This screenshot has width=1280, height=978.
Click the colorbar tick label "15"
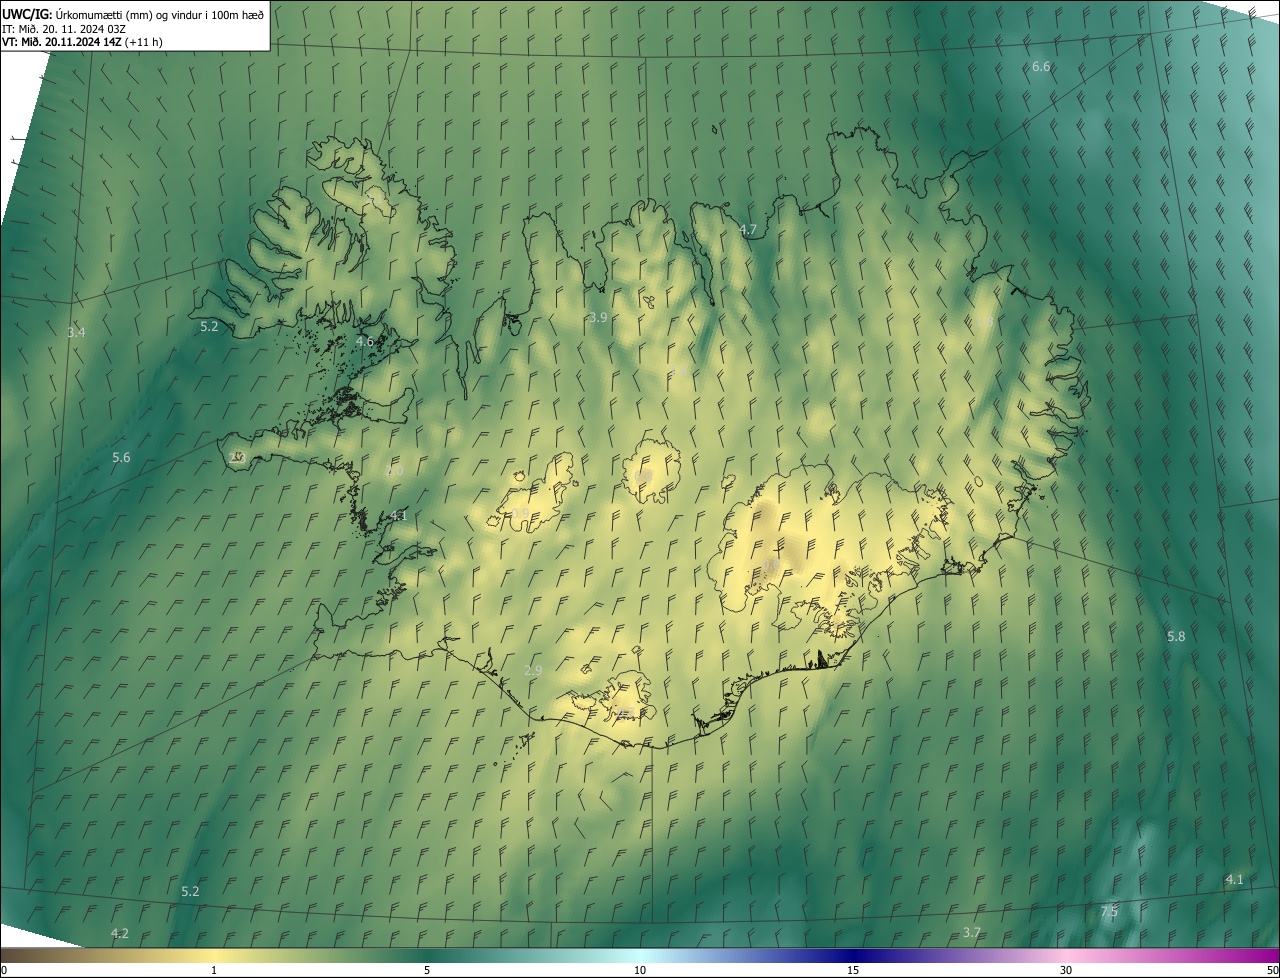(x=853, y=970)
